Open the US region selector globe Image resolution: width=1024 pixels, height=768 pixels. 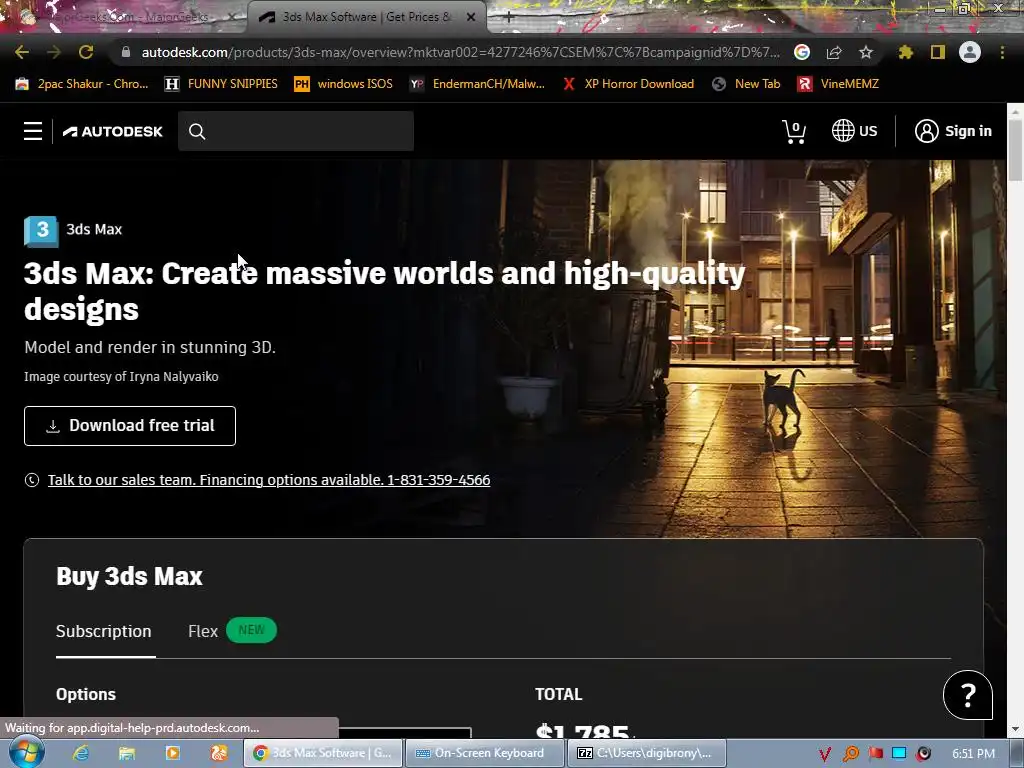tap(842, 131)
